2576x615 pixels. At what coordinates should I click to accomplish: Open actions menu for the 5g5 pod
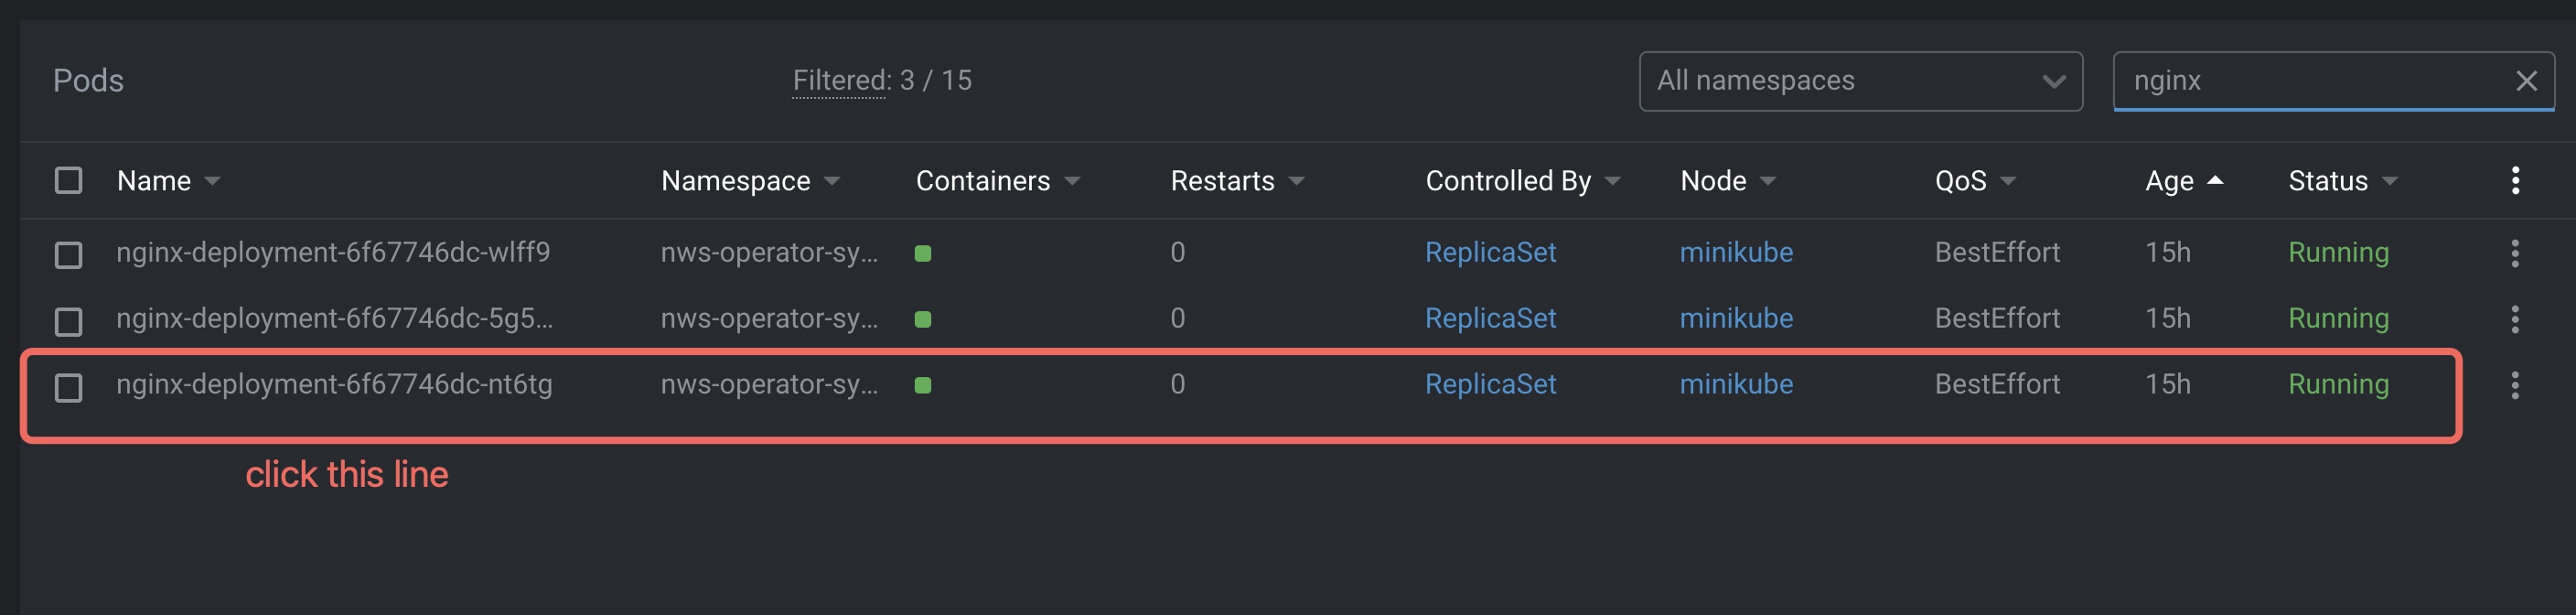(2514, 319)
